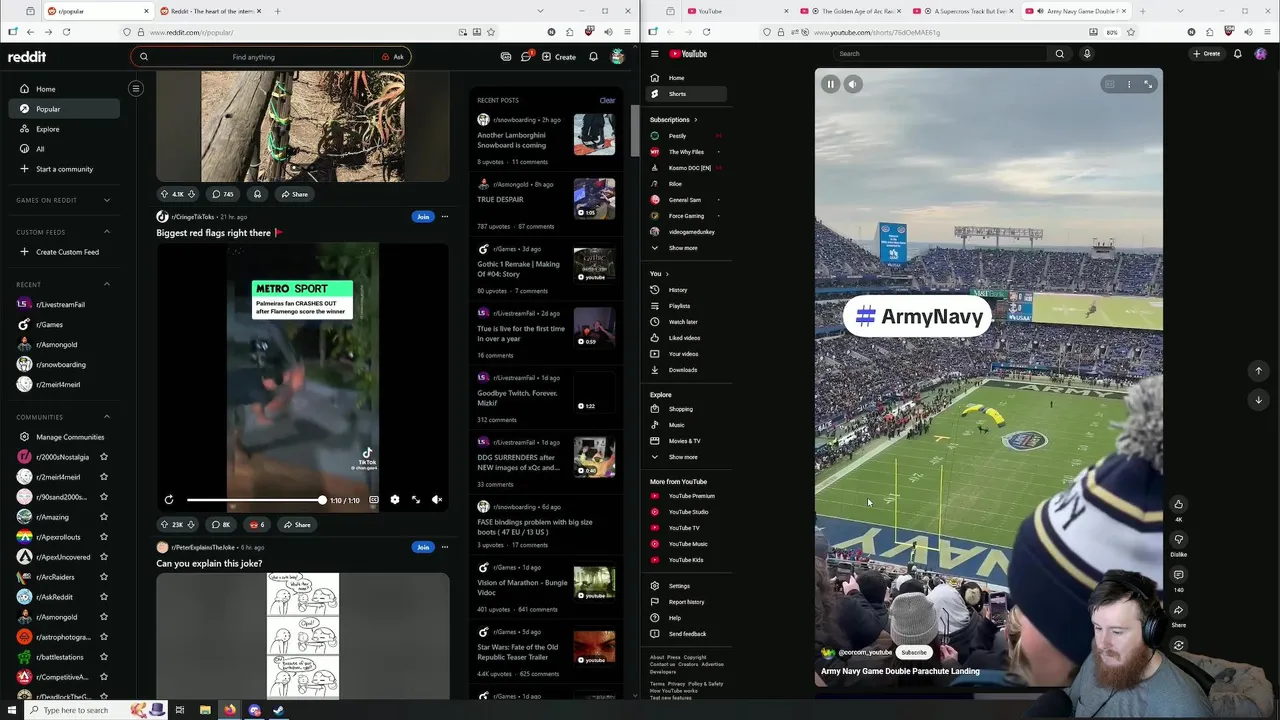Upvote the Biggest red flags post

[164, 524]
